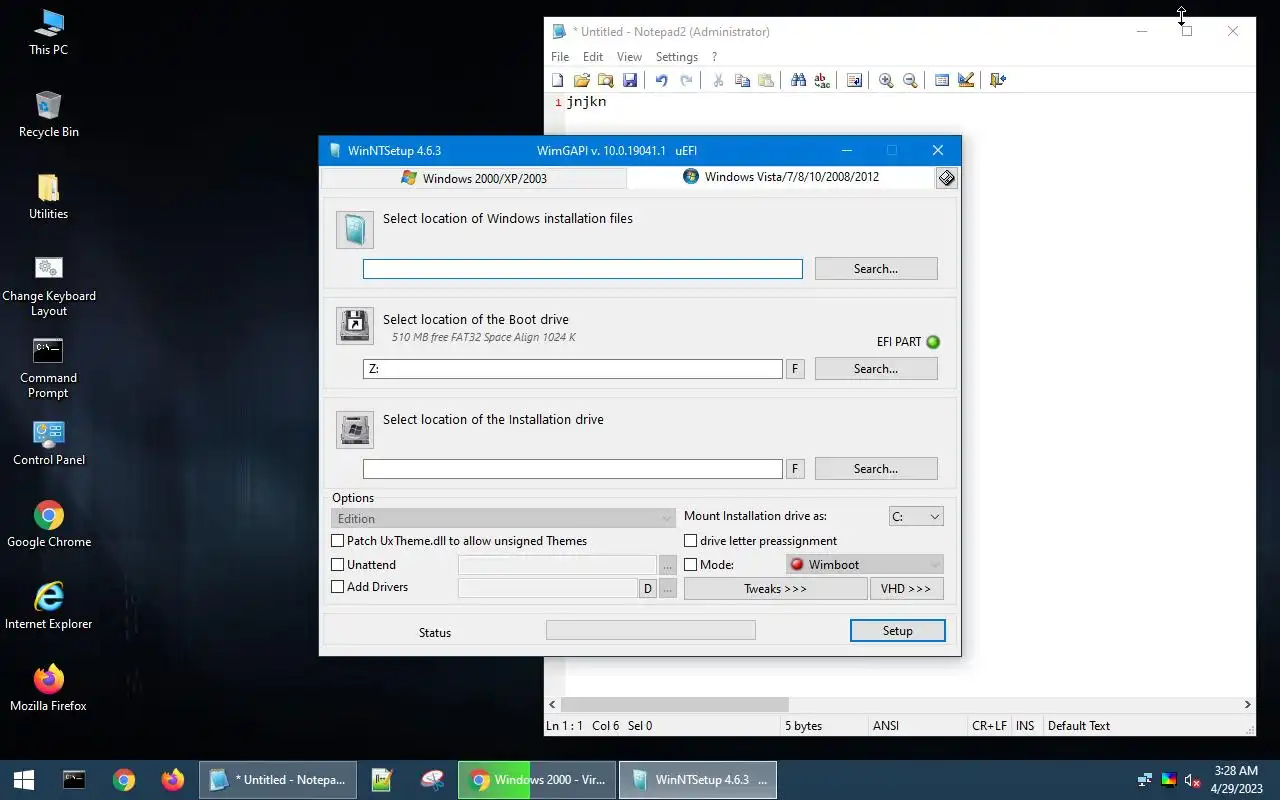The width and height of the screenshot is (1280, 800).
Task: Click Cut scissors icon in Notepad2
Action: (x=718, y=80)
